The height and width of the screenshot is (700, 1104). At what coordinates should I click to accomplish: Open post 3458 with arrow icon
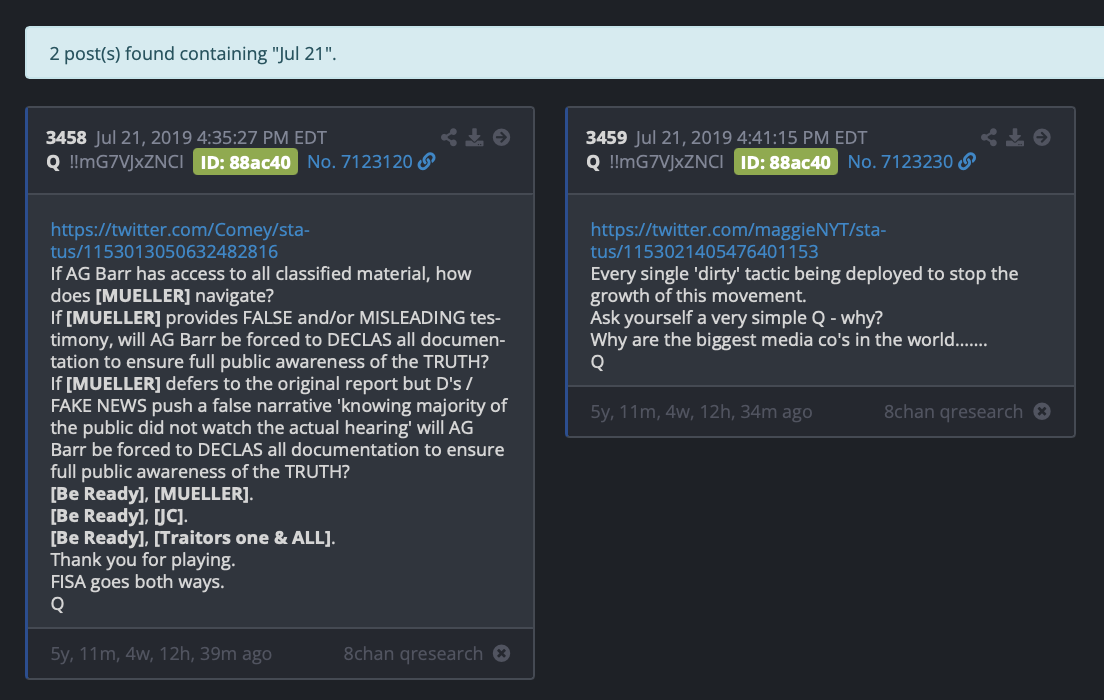pyautogui.click(x=501, y=137)
